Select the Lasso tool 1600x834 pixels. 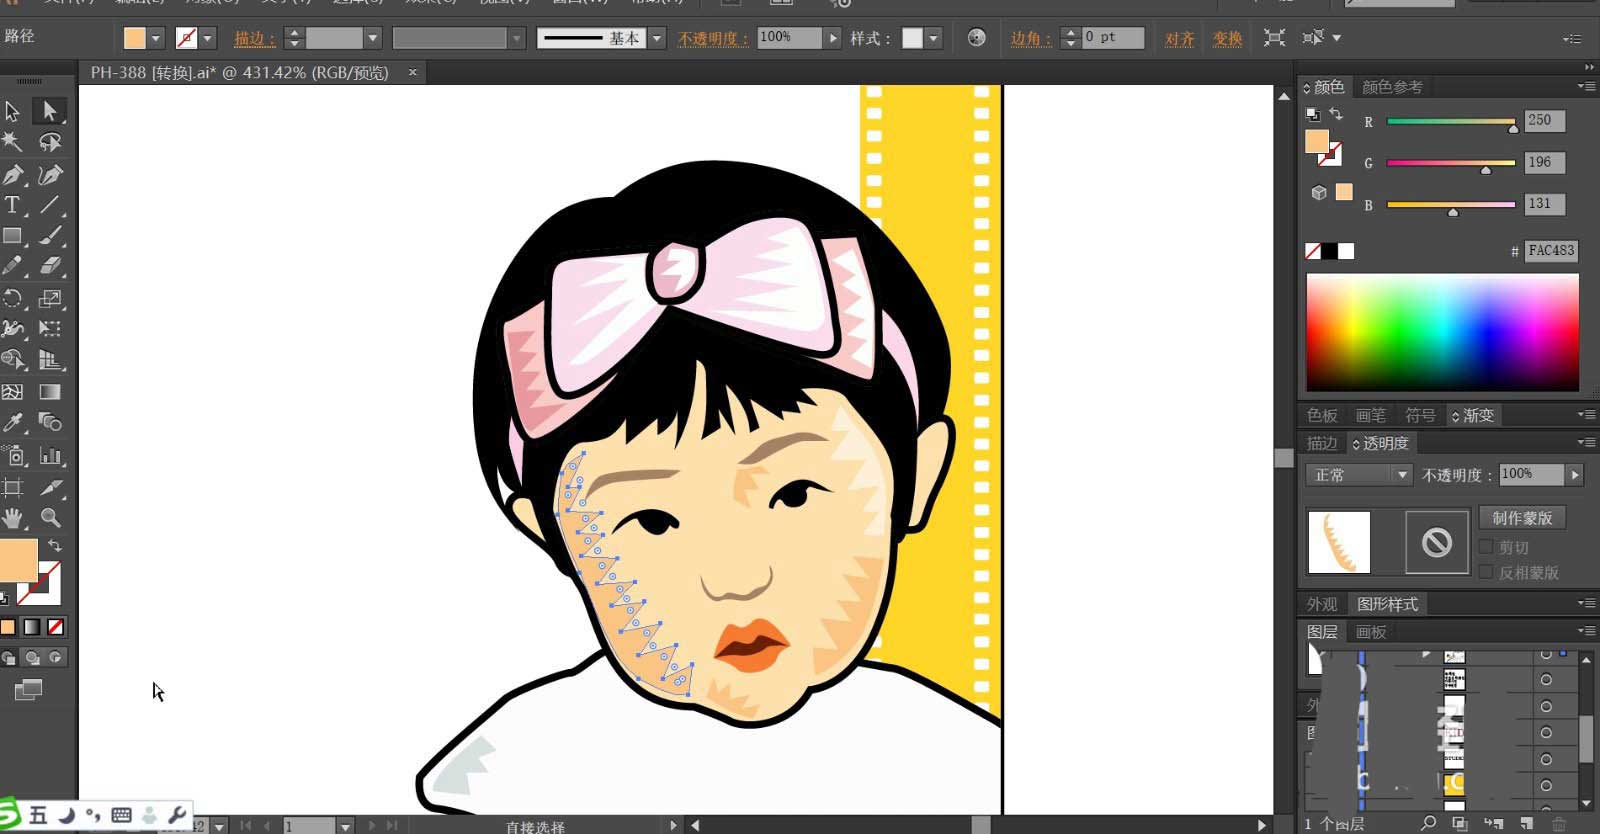point(49,142)
